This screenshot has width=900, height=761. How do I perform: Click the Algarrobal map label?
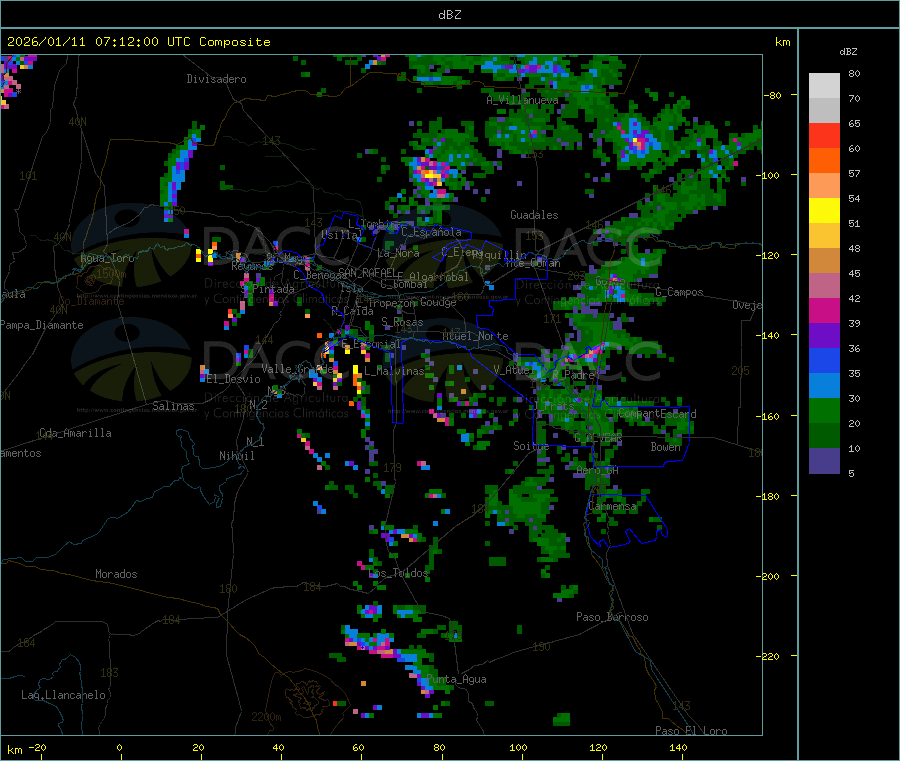[439, 277]
